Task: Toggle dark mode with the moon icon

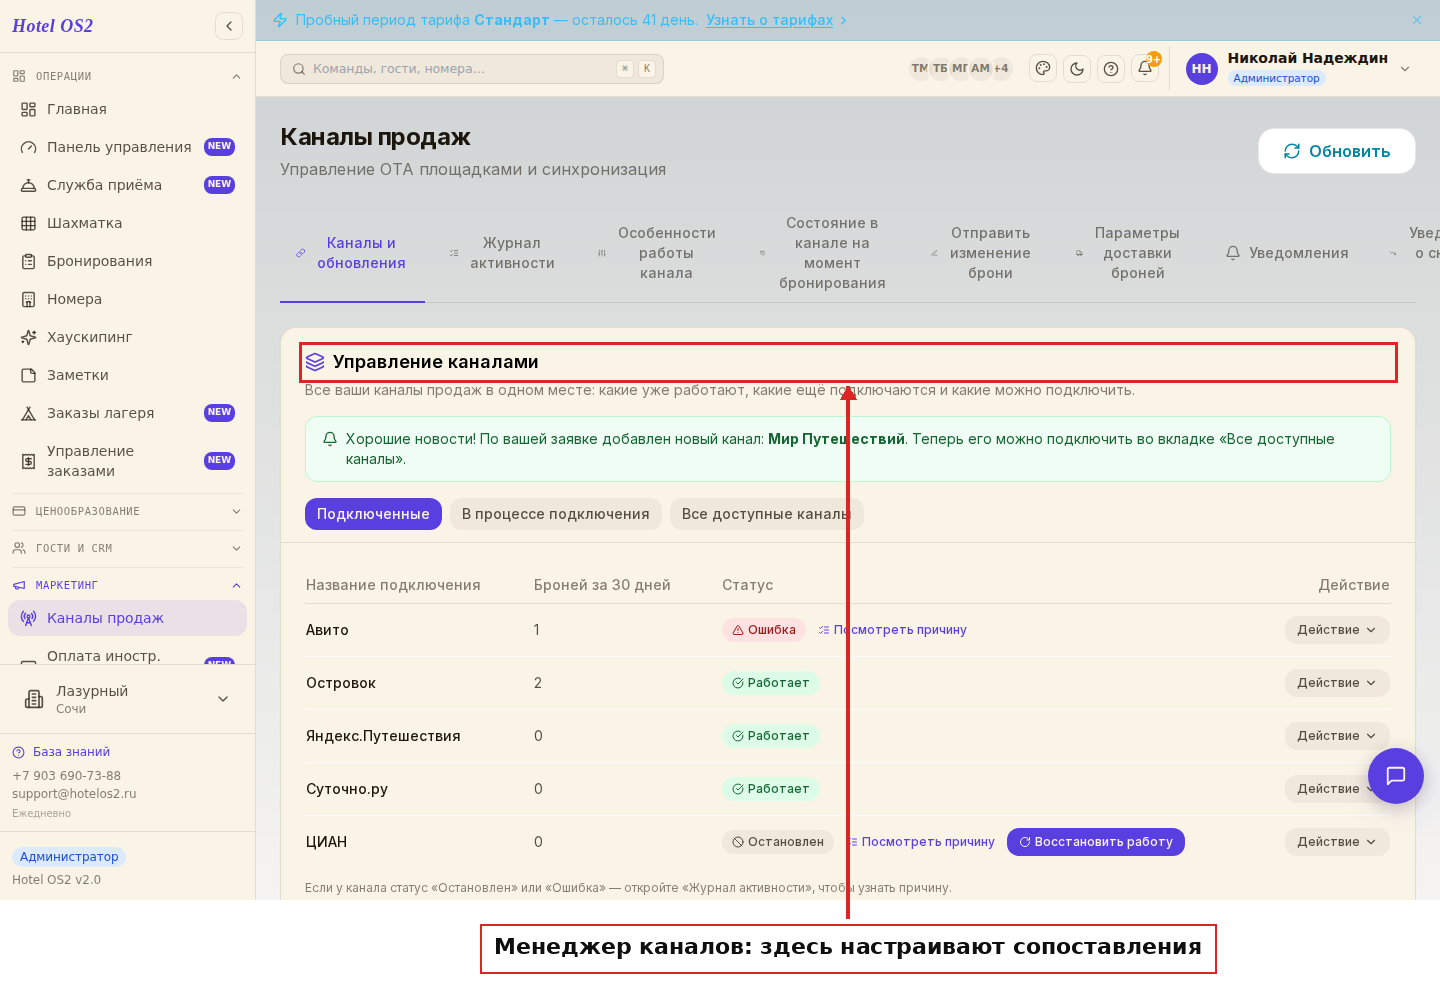Action: tap(1077, 68)
